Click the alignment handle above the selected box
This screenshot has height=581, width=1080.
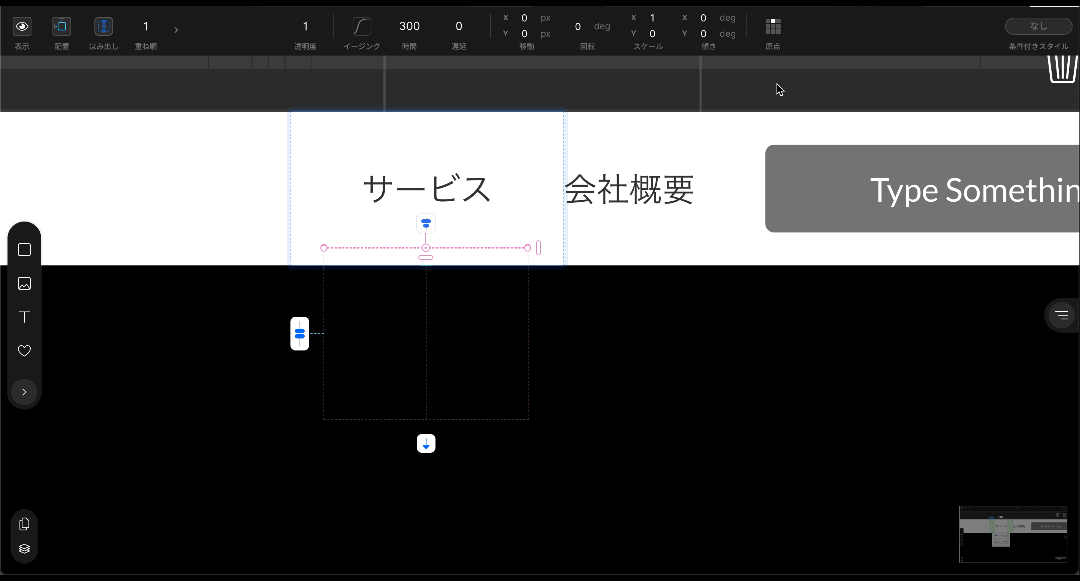[426, 223]
